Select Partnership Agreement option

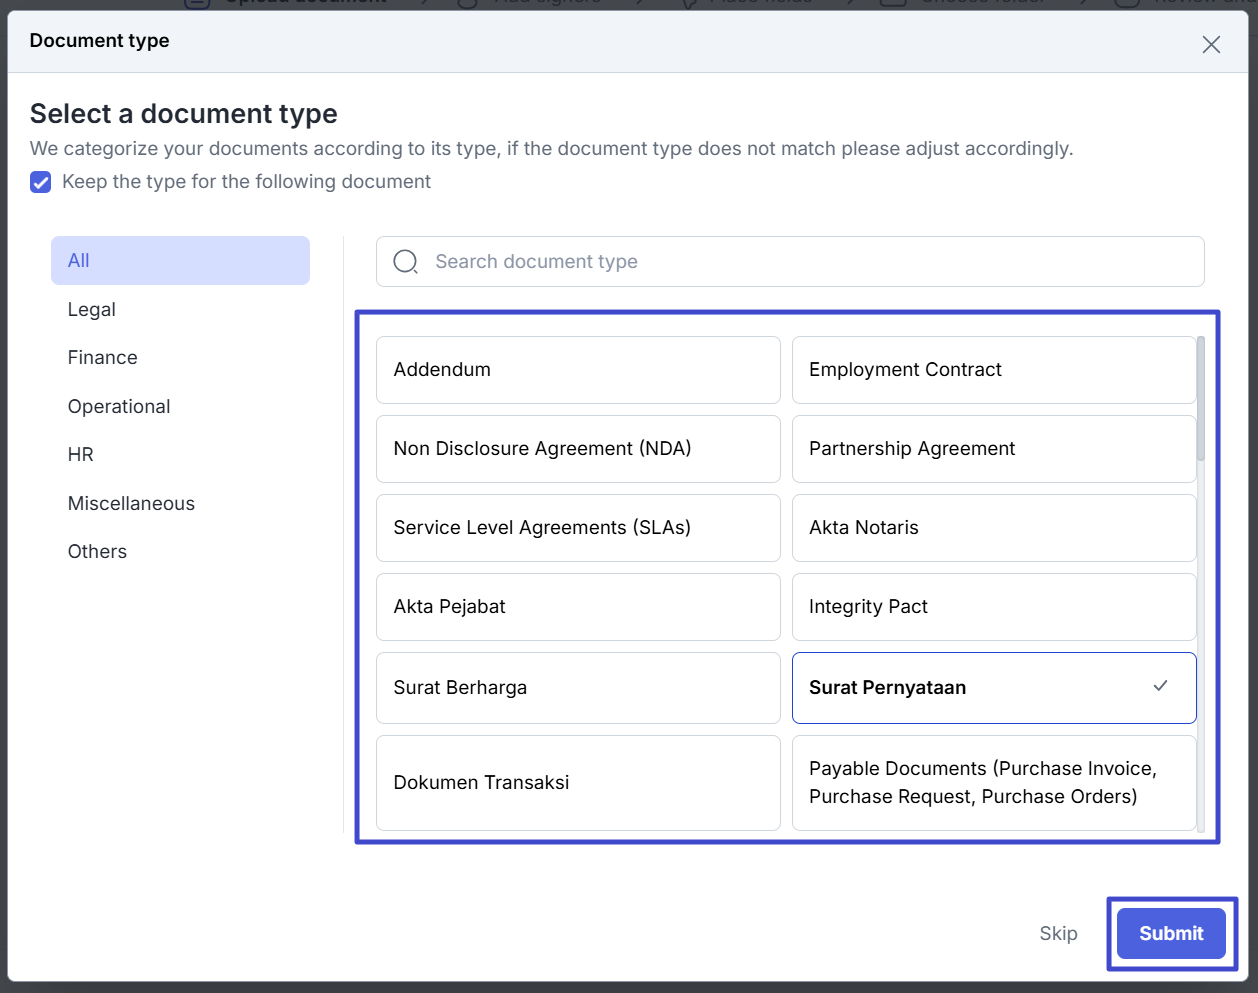pos(993,449)
